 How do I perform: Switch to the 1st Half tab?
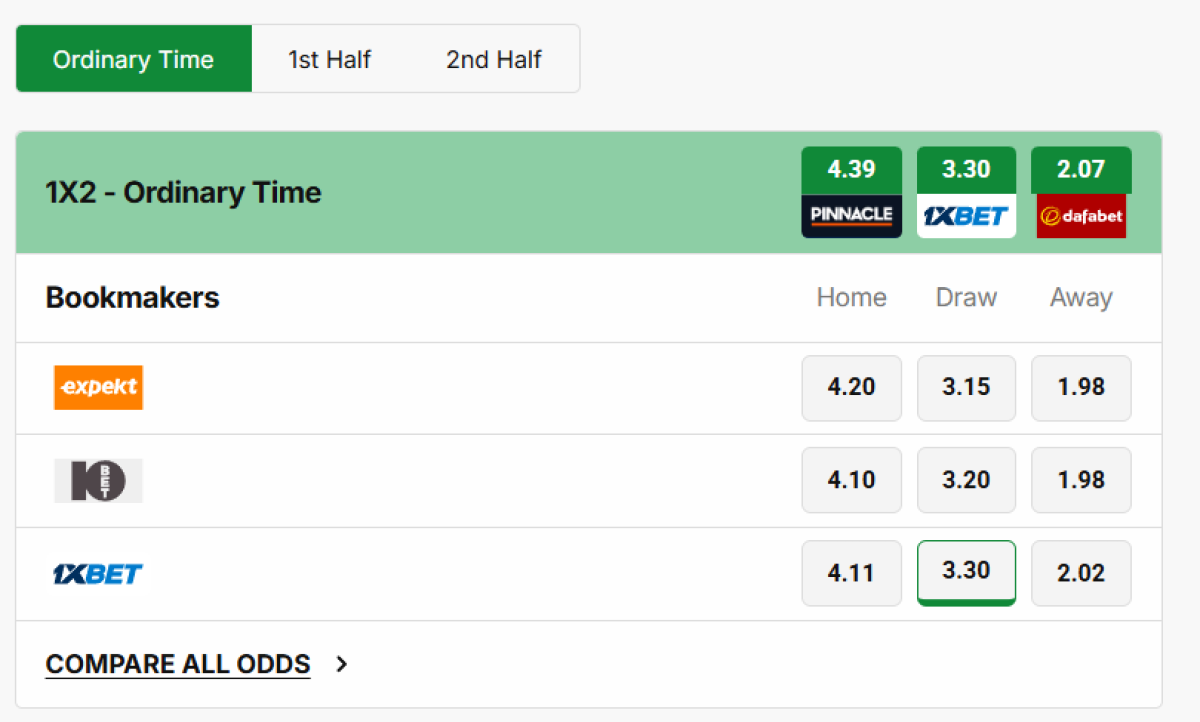point(329,59)
